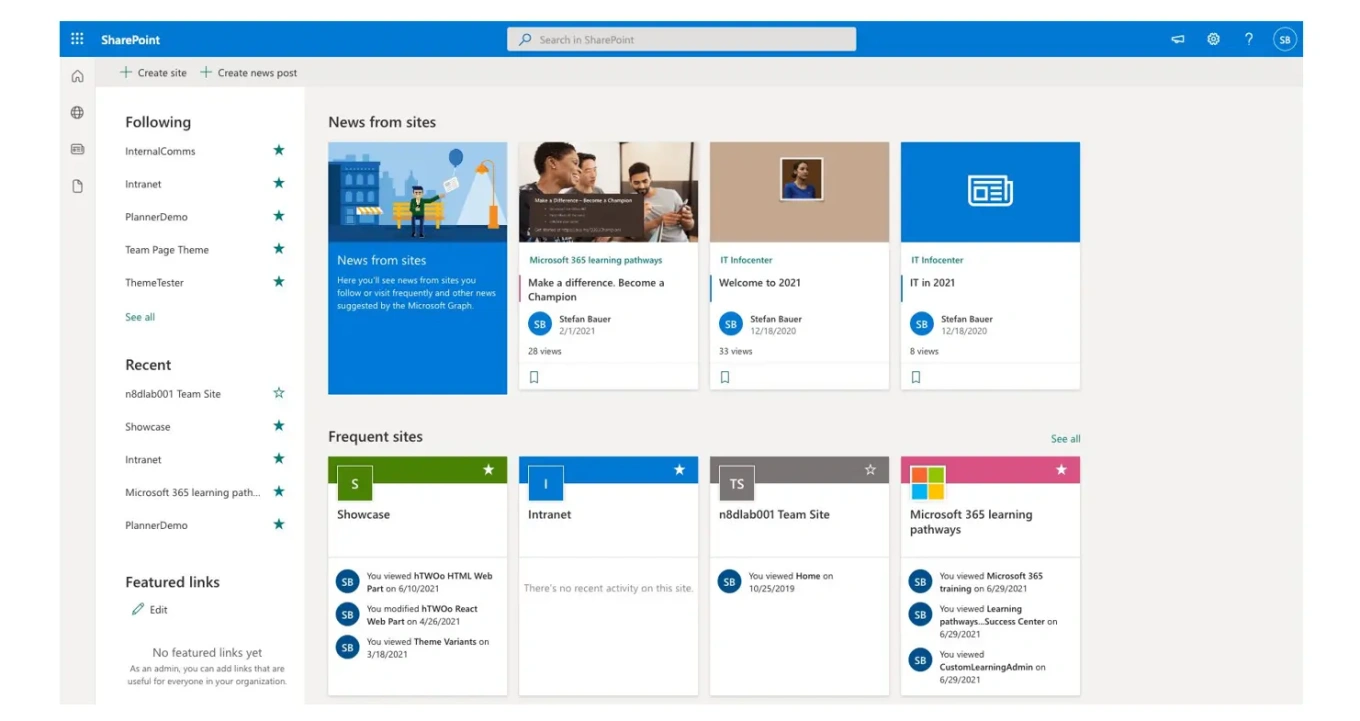Click the feedback megaphone icon
This screenshot has height=721, width=1360.
(1177, 38)
